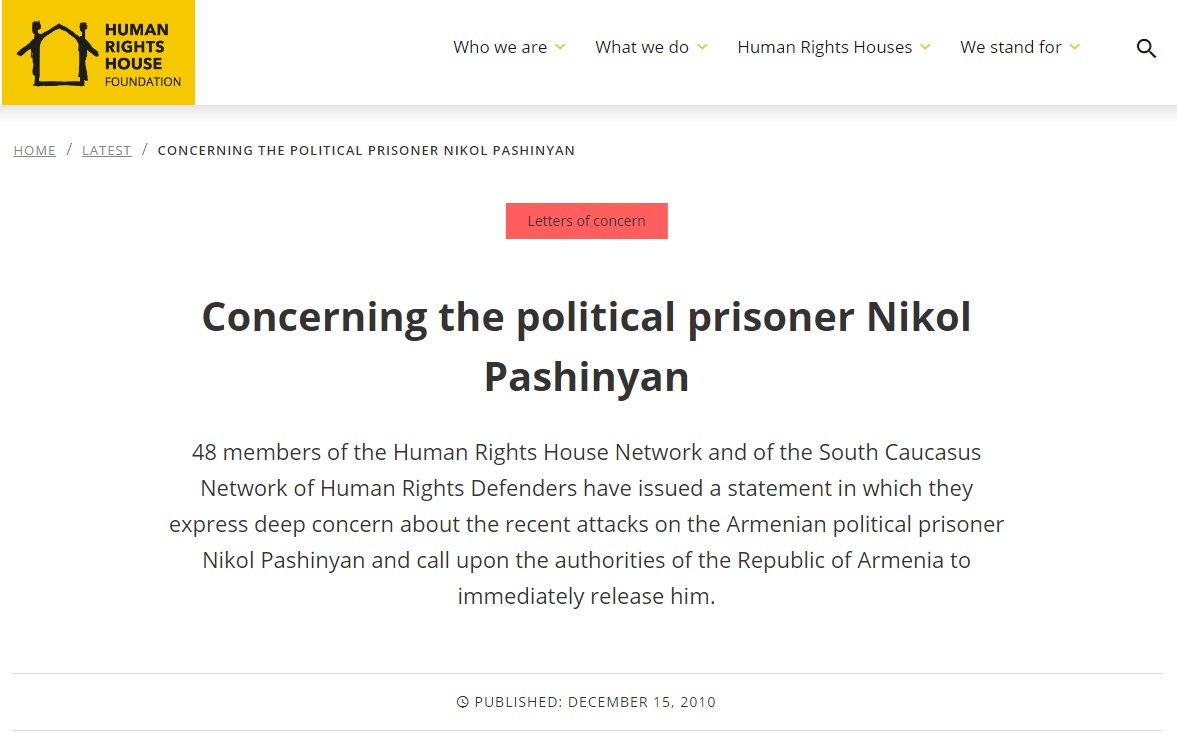Screen dimensions: 1177x737
Task: Expand the Who we are chevron
Action: [560, 47]
